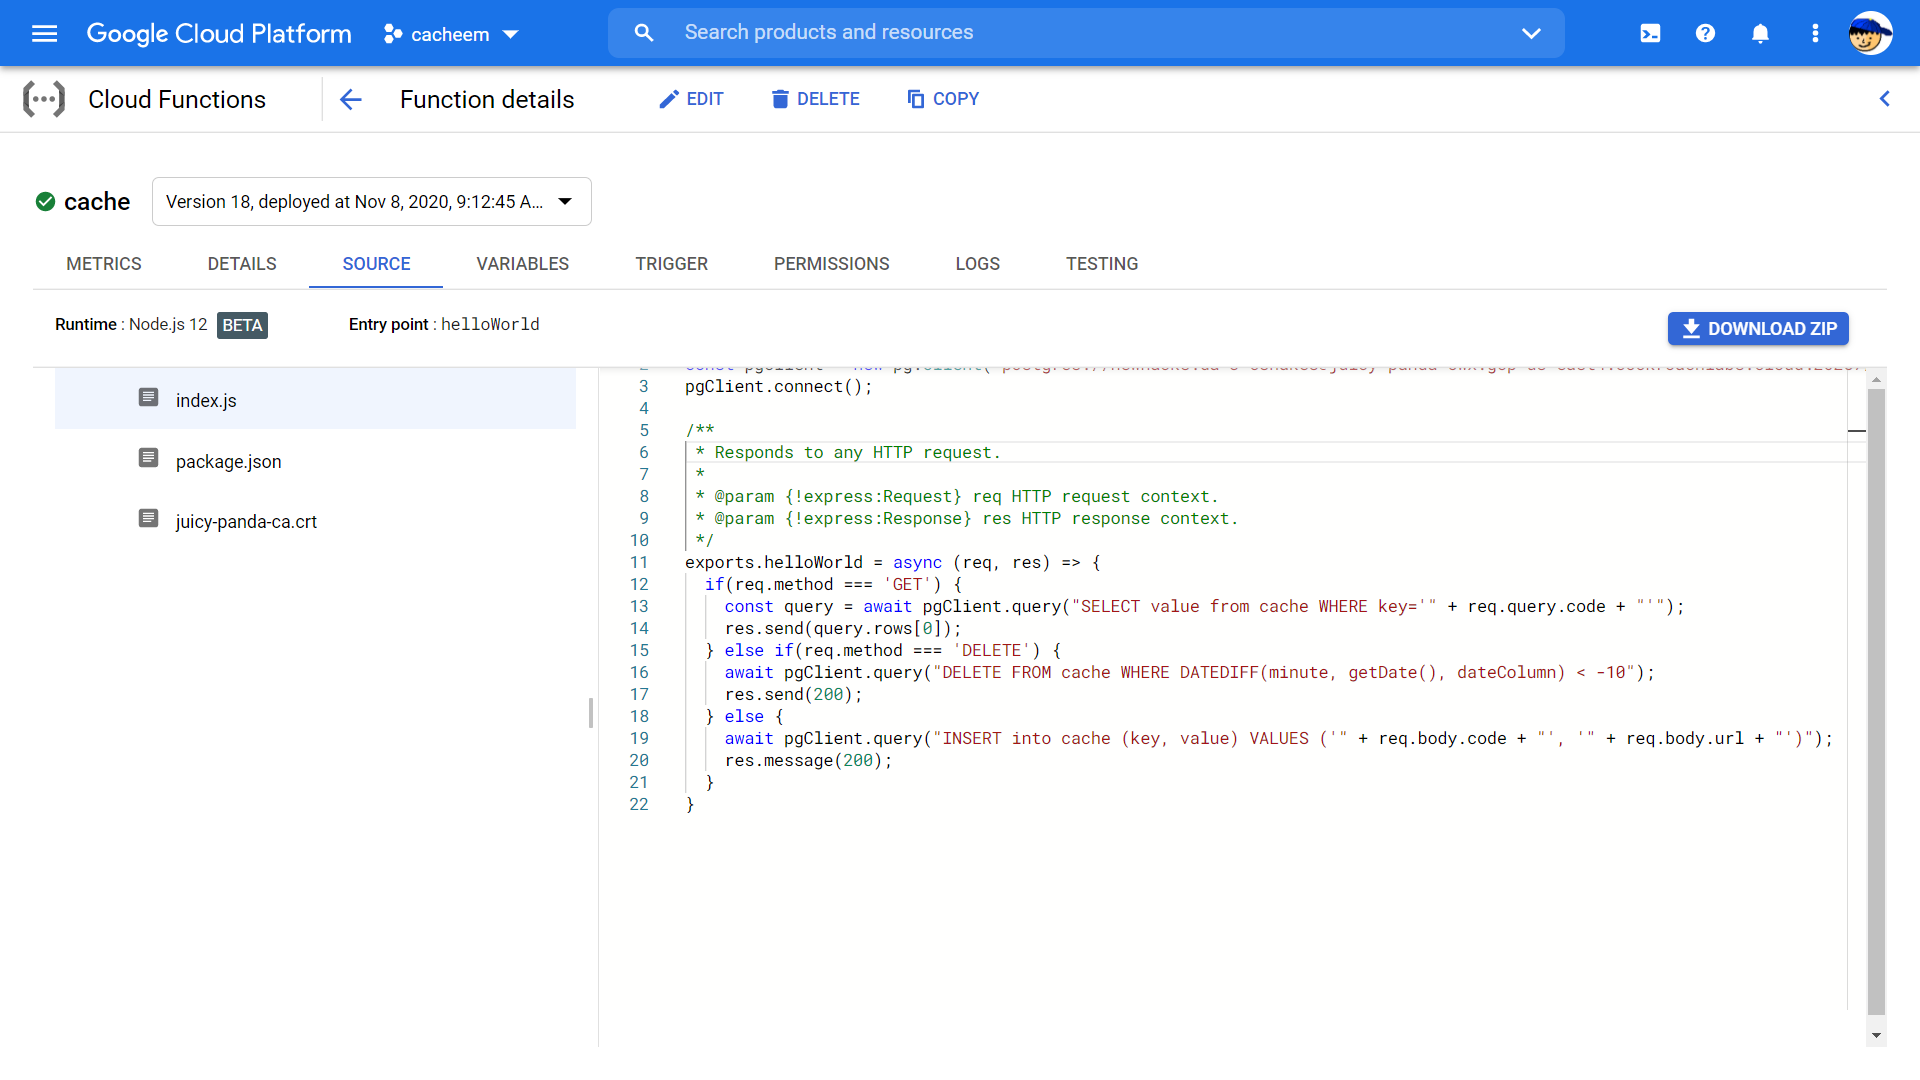
Task: Open the Version 18 deployment dropdown
Action: tap(371, 201)
